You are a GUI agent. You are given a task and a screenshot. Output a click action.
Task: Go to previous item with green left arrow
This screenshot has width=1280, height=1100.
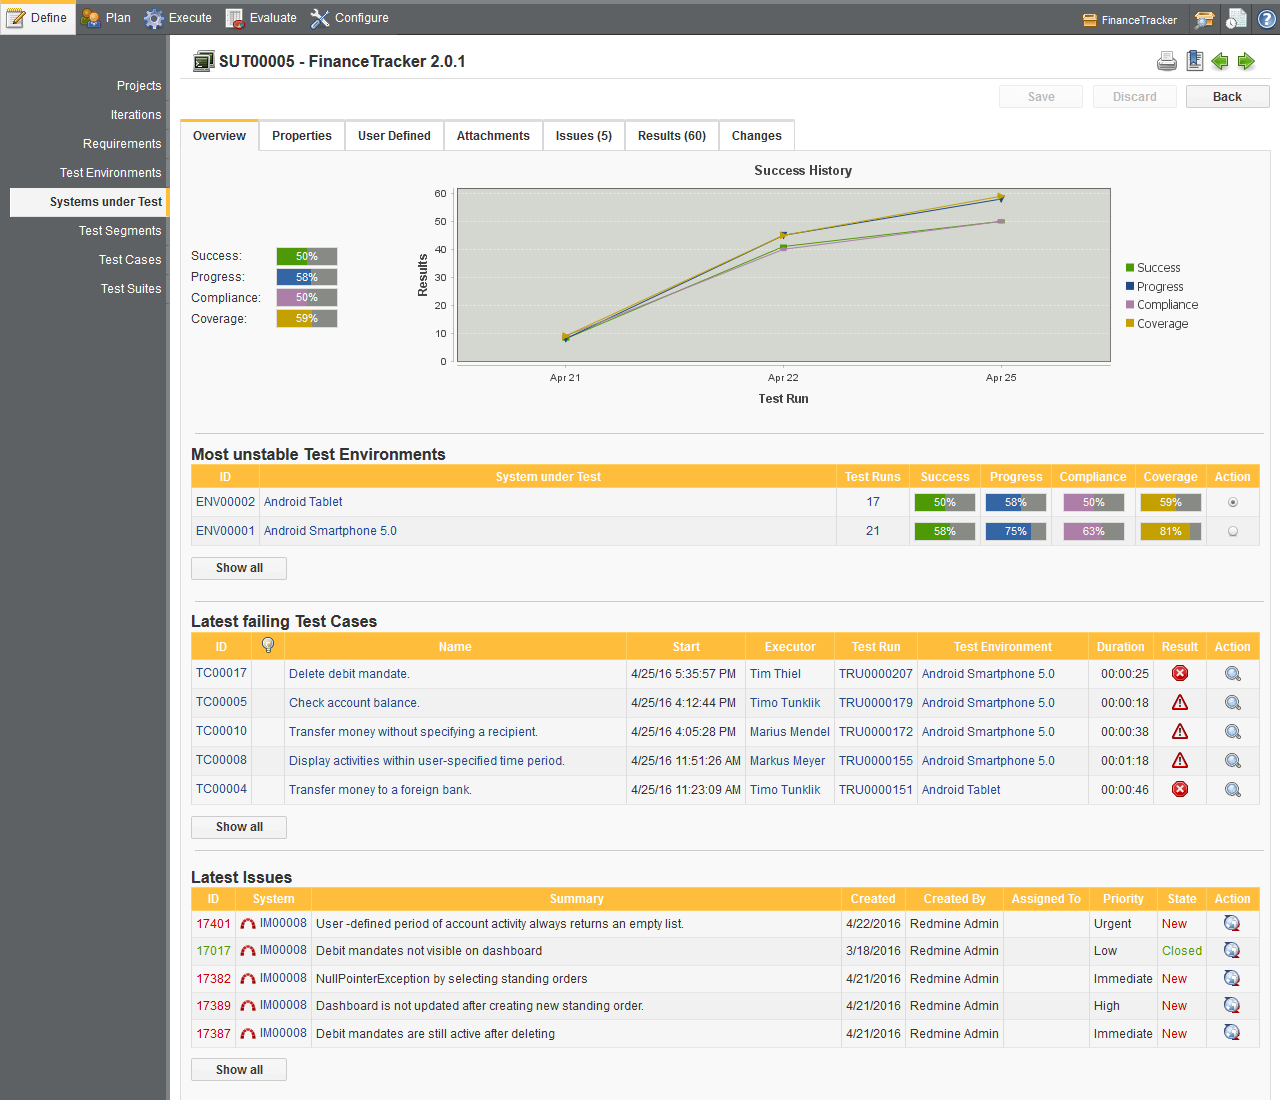point(1220,62)
